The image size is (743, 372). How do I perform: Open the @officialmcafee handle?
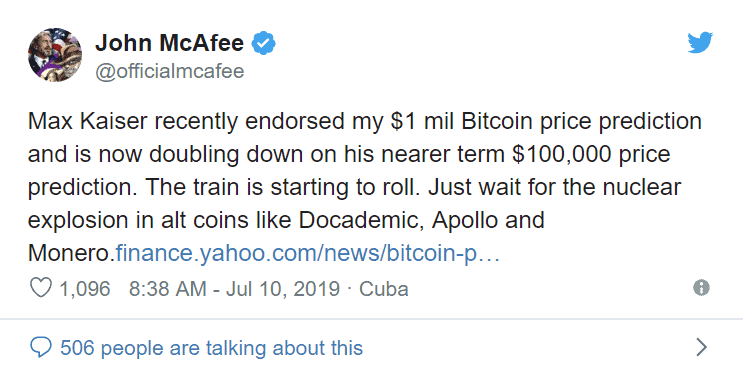pos(170,72)
